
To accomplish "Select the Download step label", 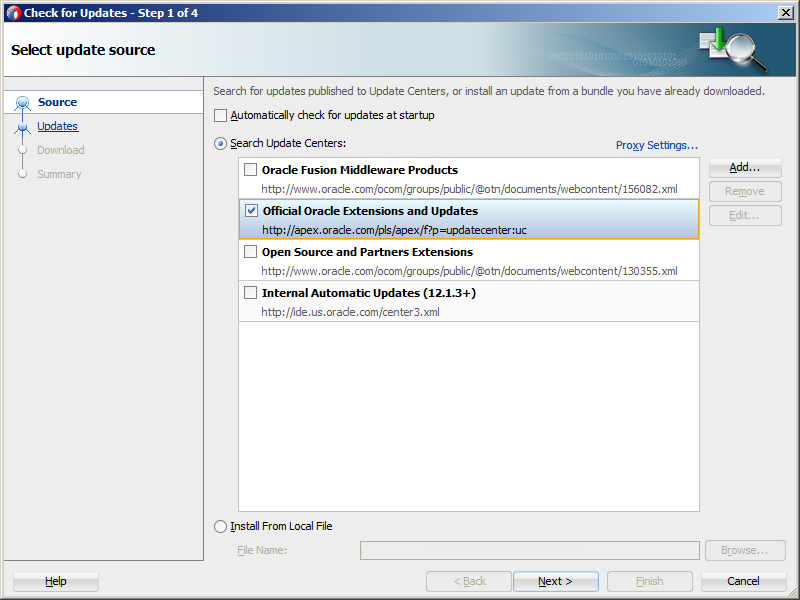I will [61, 150].
